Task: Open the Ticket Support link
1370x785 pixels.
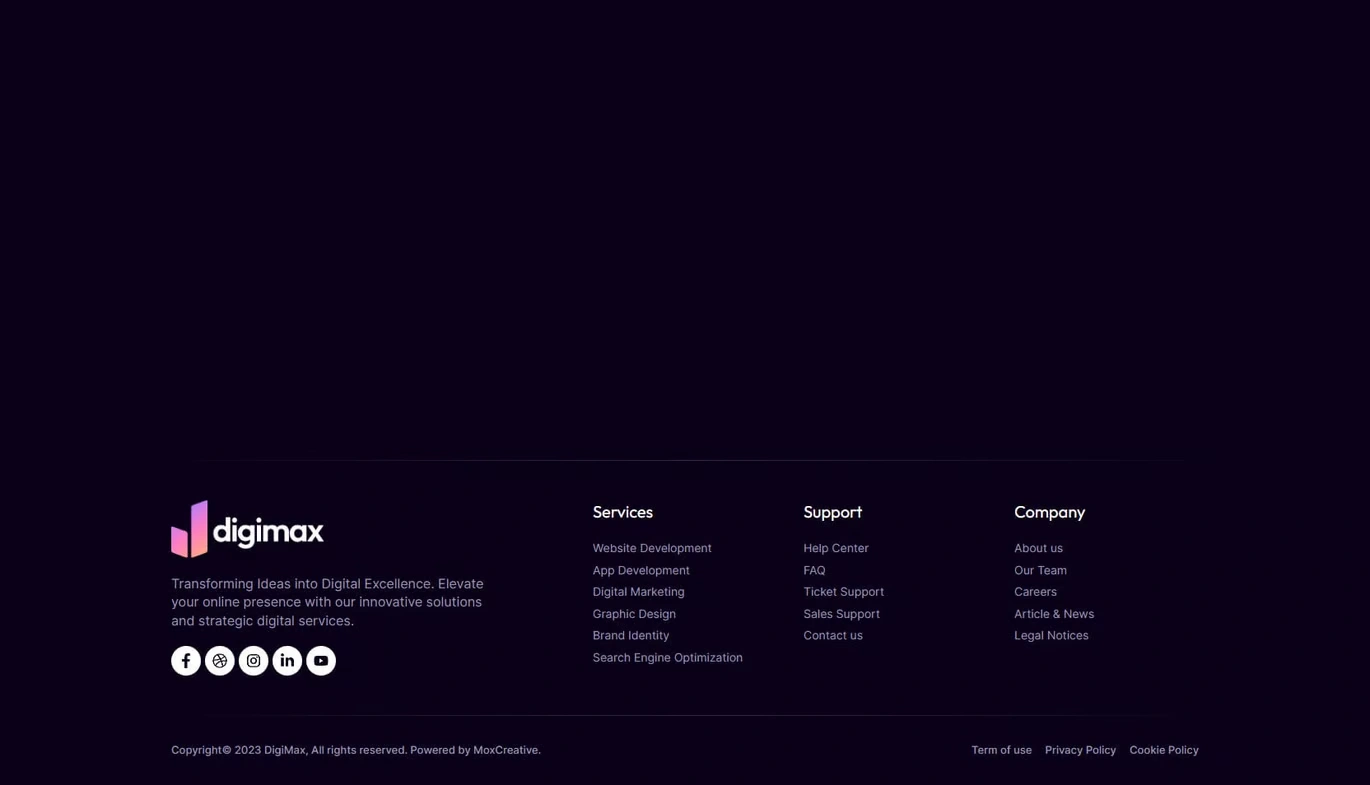Action: click(x=843, y=592)
